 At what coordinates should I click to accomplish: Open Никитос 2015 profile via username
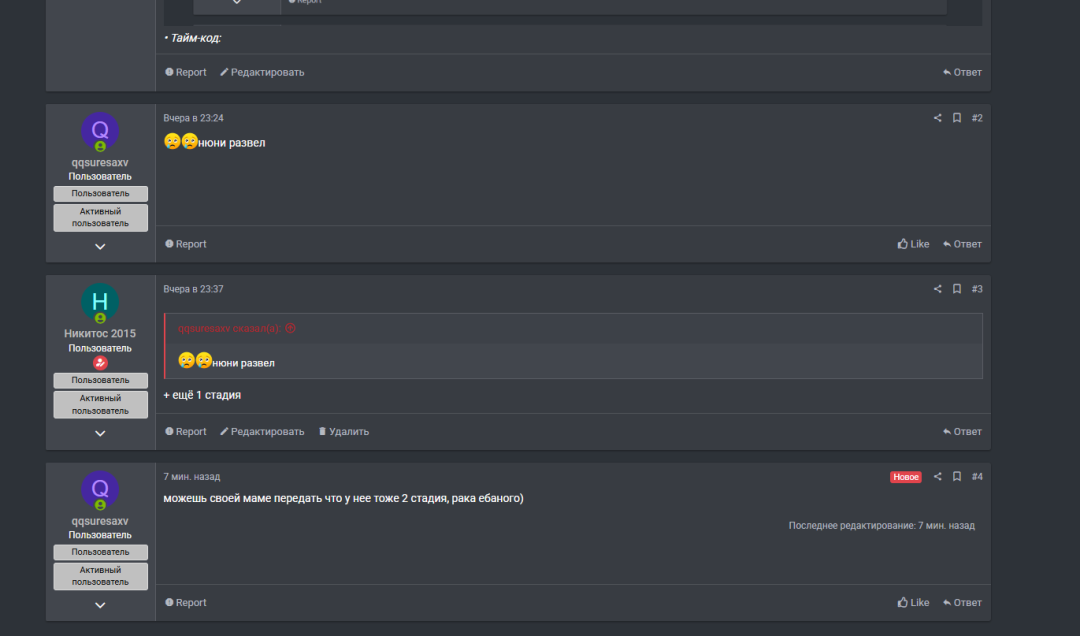pyautogui.click(x=100, y=334)
